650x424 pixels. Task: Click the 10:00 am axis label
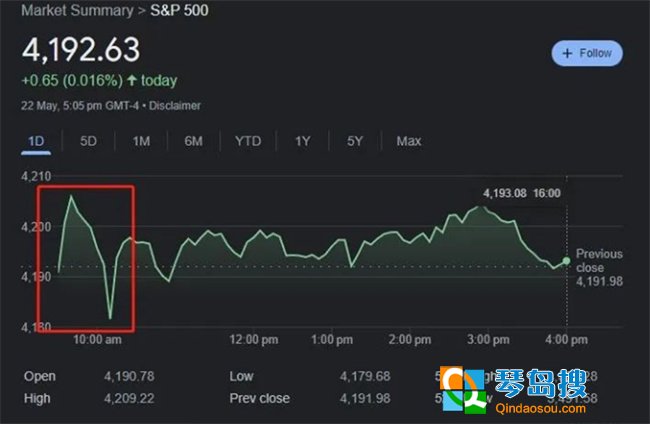point(97,340)
